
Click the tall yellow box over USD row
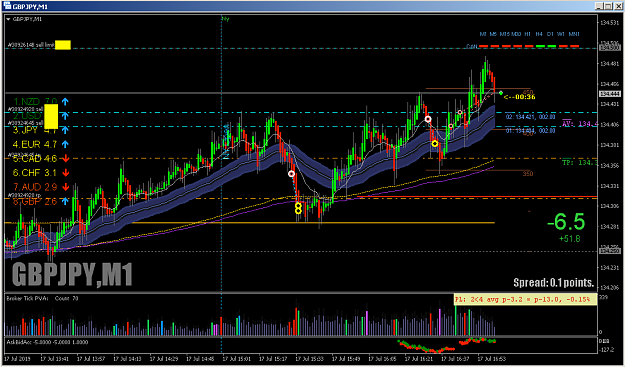pyautogui.click(x=51, y=116)
